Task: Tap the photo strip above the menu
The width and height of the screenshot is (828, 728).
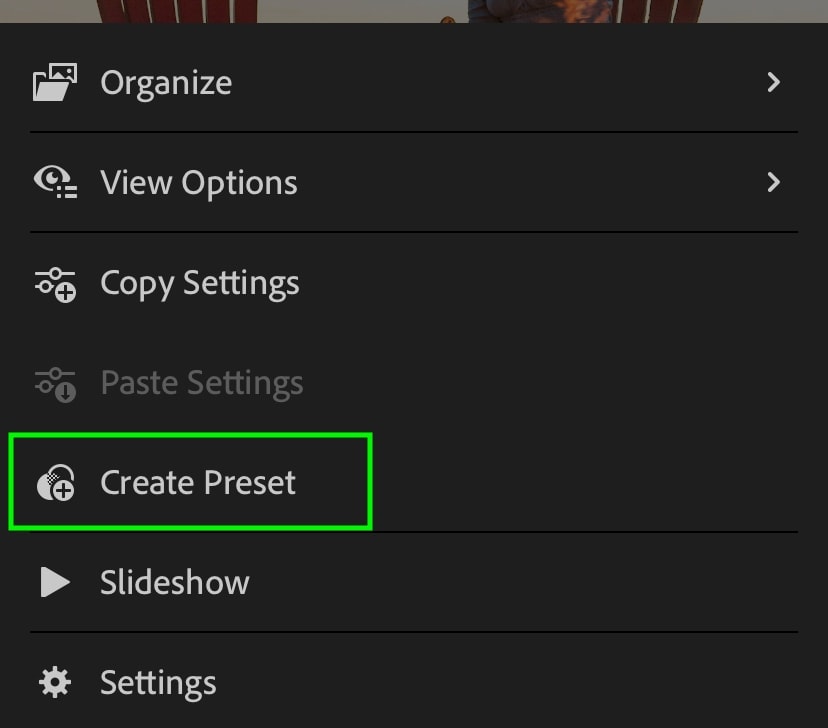Action: pyautogui.click(x=414, y=11)
